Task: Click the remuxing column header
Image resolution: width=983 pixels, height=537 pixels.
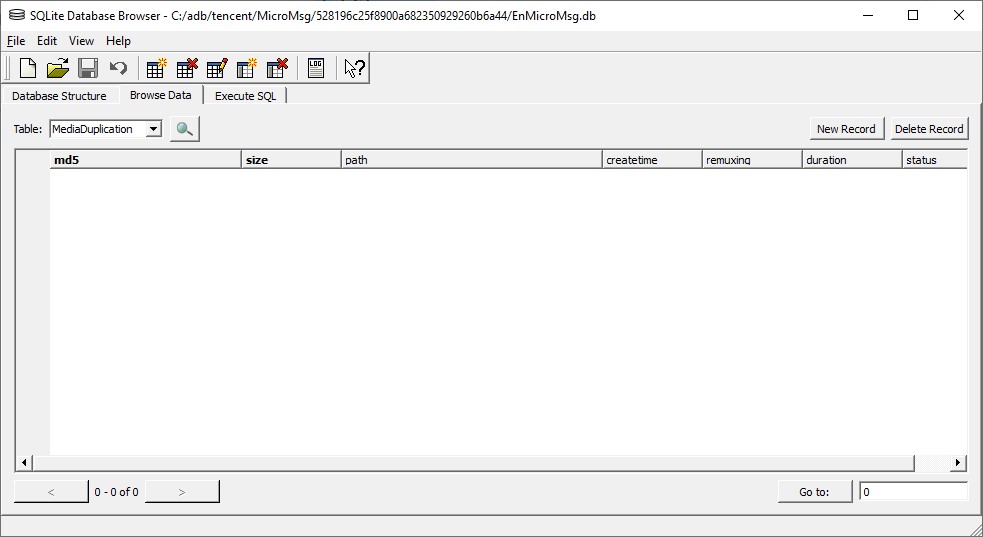Action: pos(752,160)
